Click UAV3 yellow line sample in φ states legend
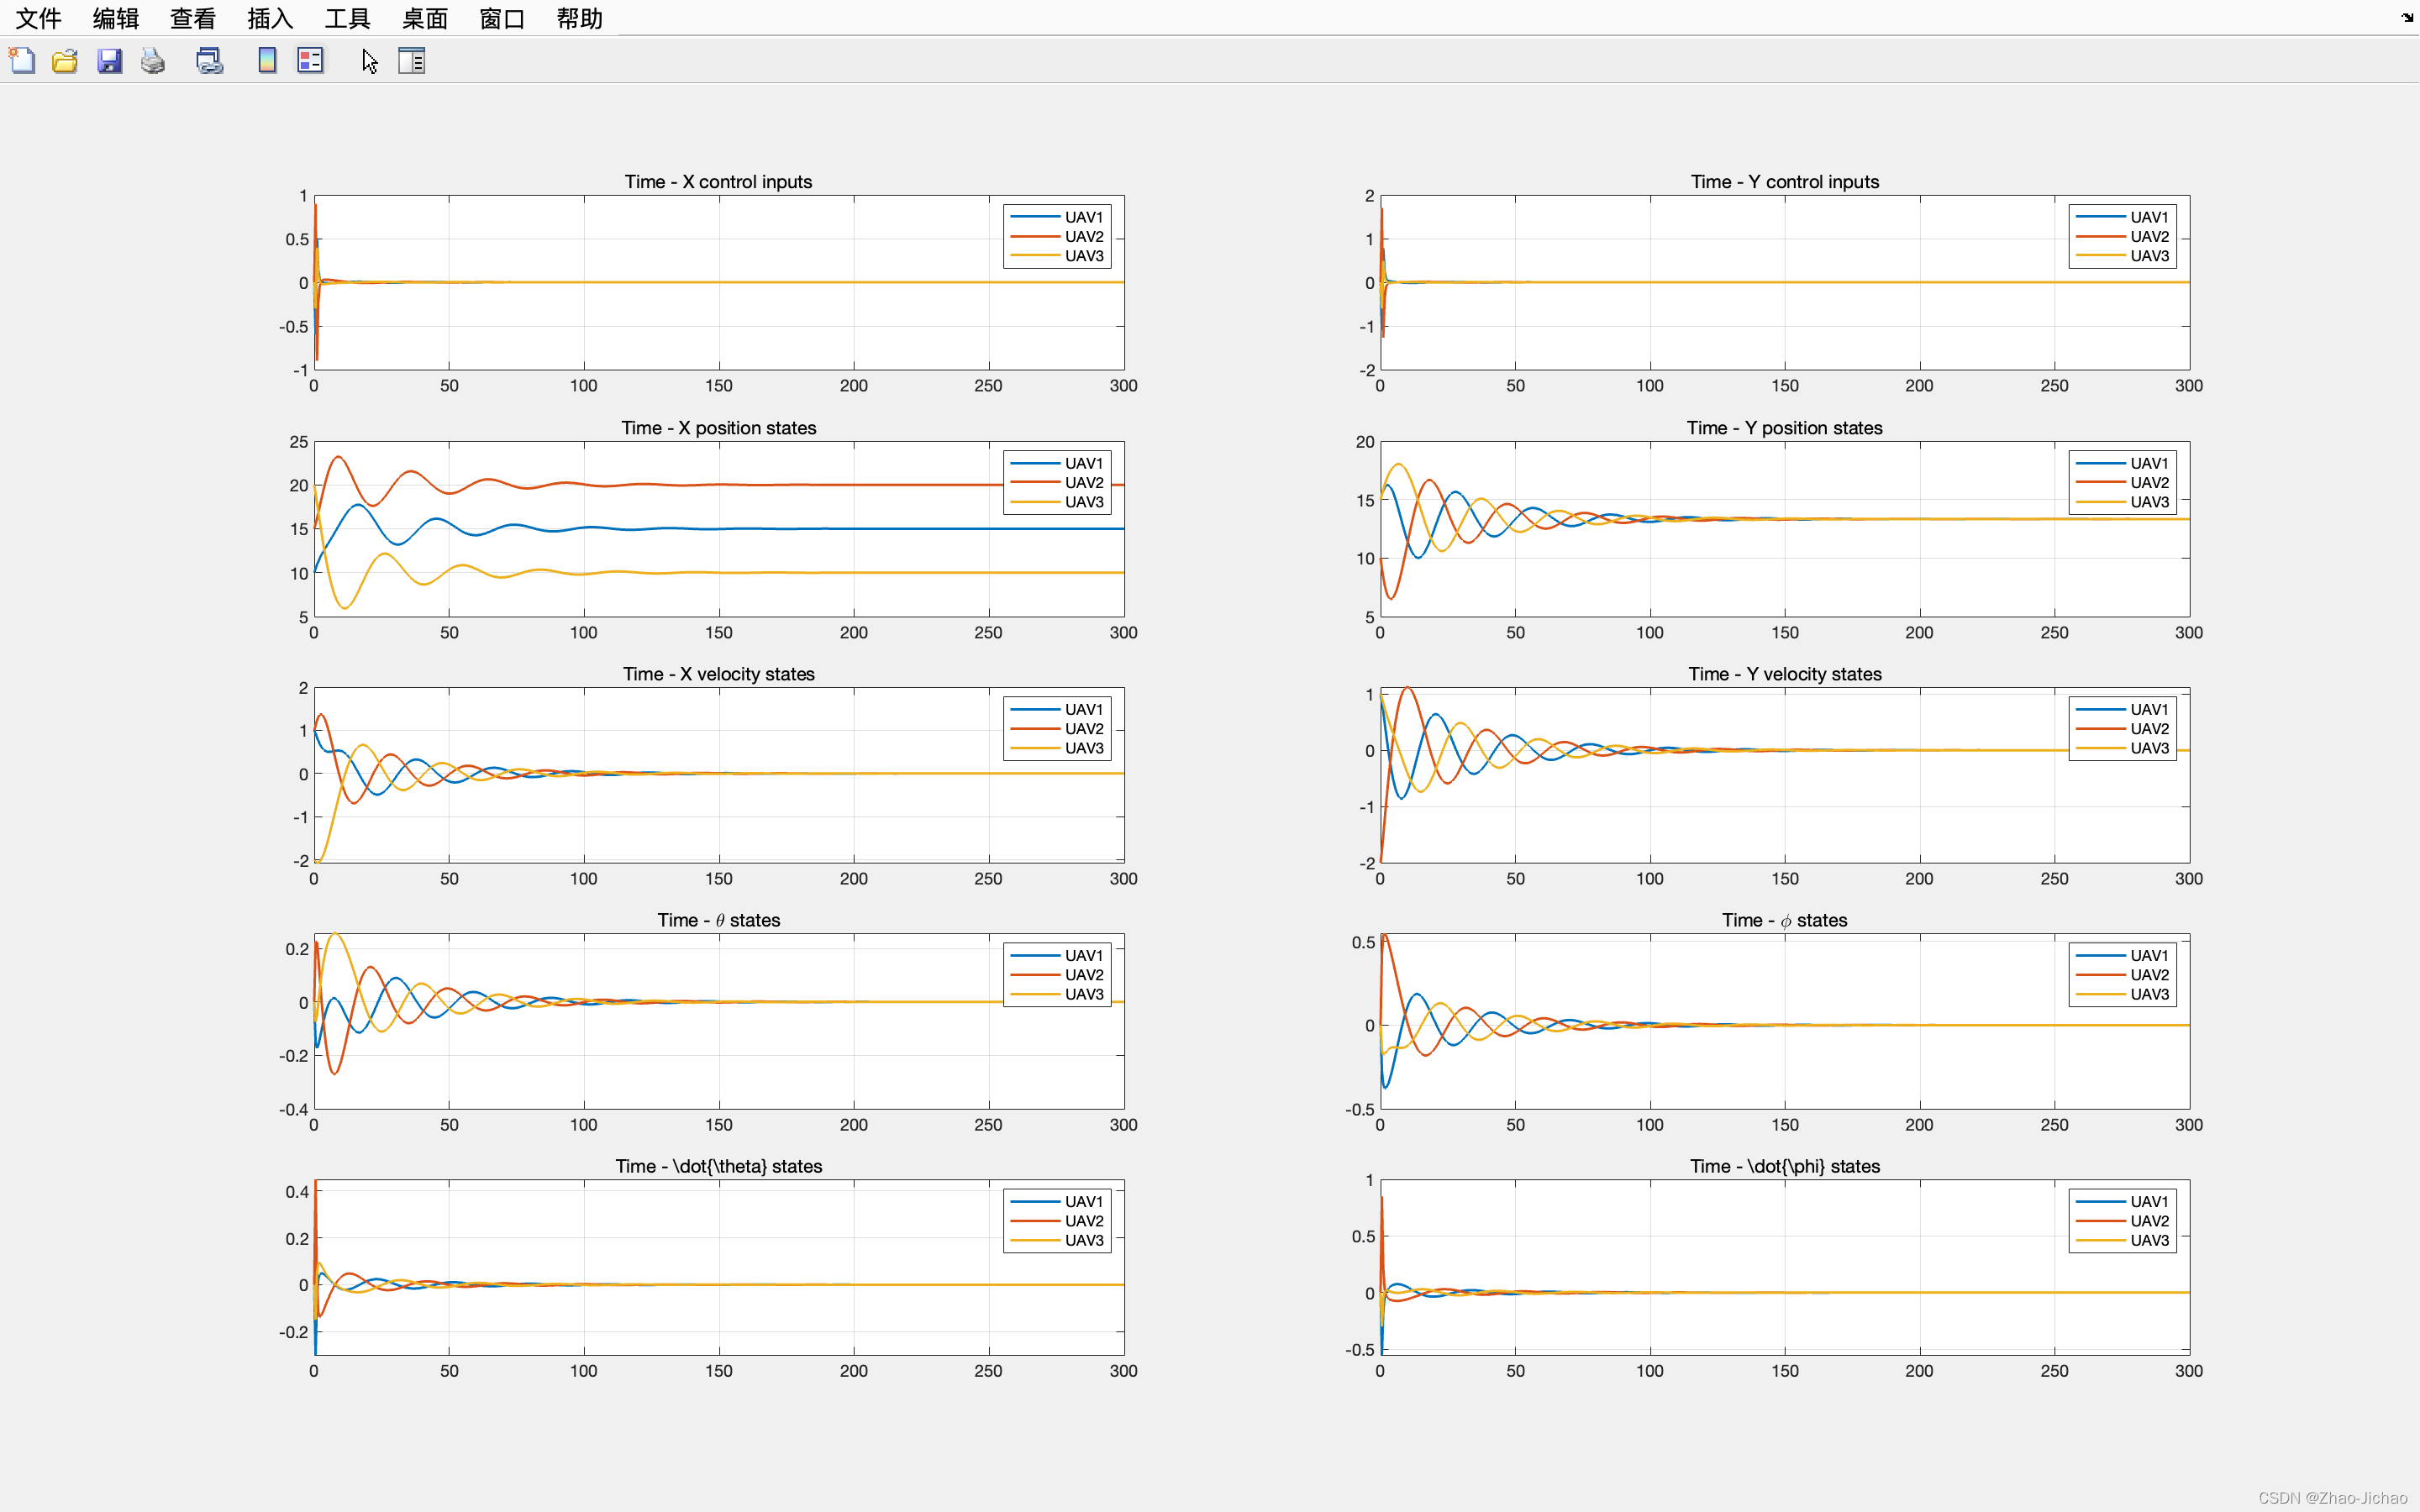The image size is (2420, 1512). (2100, 994)
